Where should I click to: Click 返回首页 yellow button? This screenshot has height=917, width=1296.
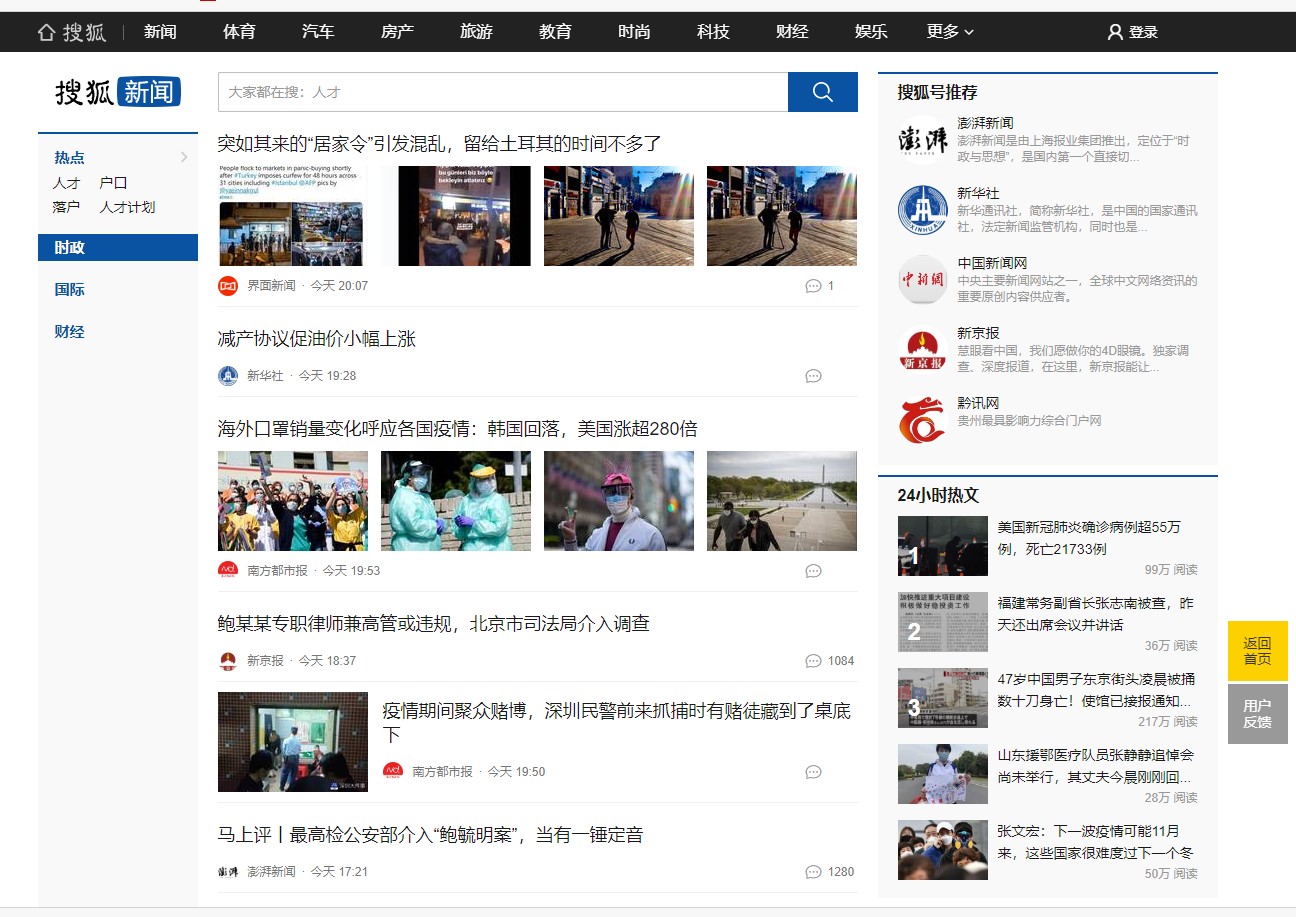coord(1258,651)
